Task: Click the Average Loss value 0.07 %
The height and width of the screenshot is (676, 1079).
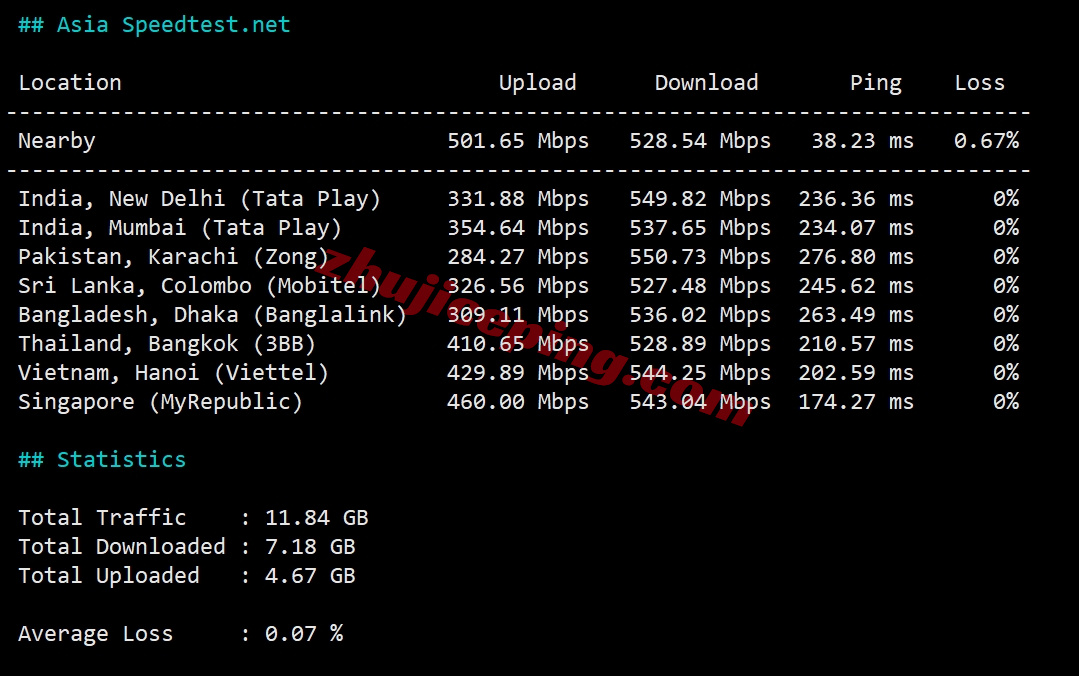Action: 304,634
